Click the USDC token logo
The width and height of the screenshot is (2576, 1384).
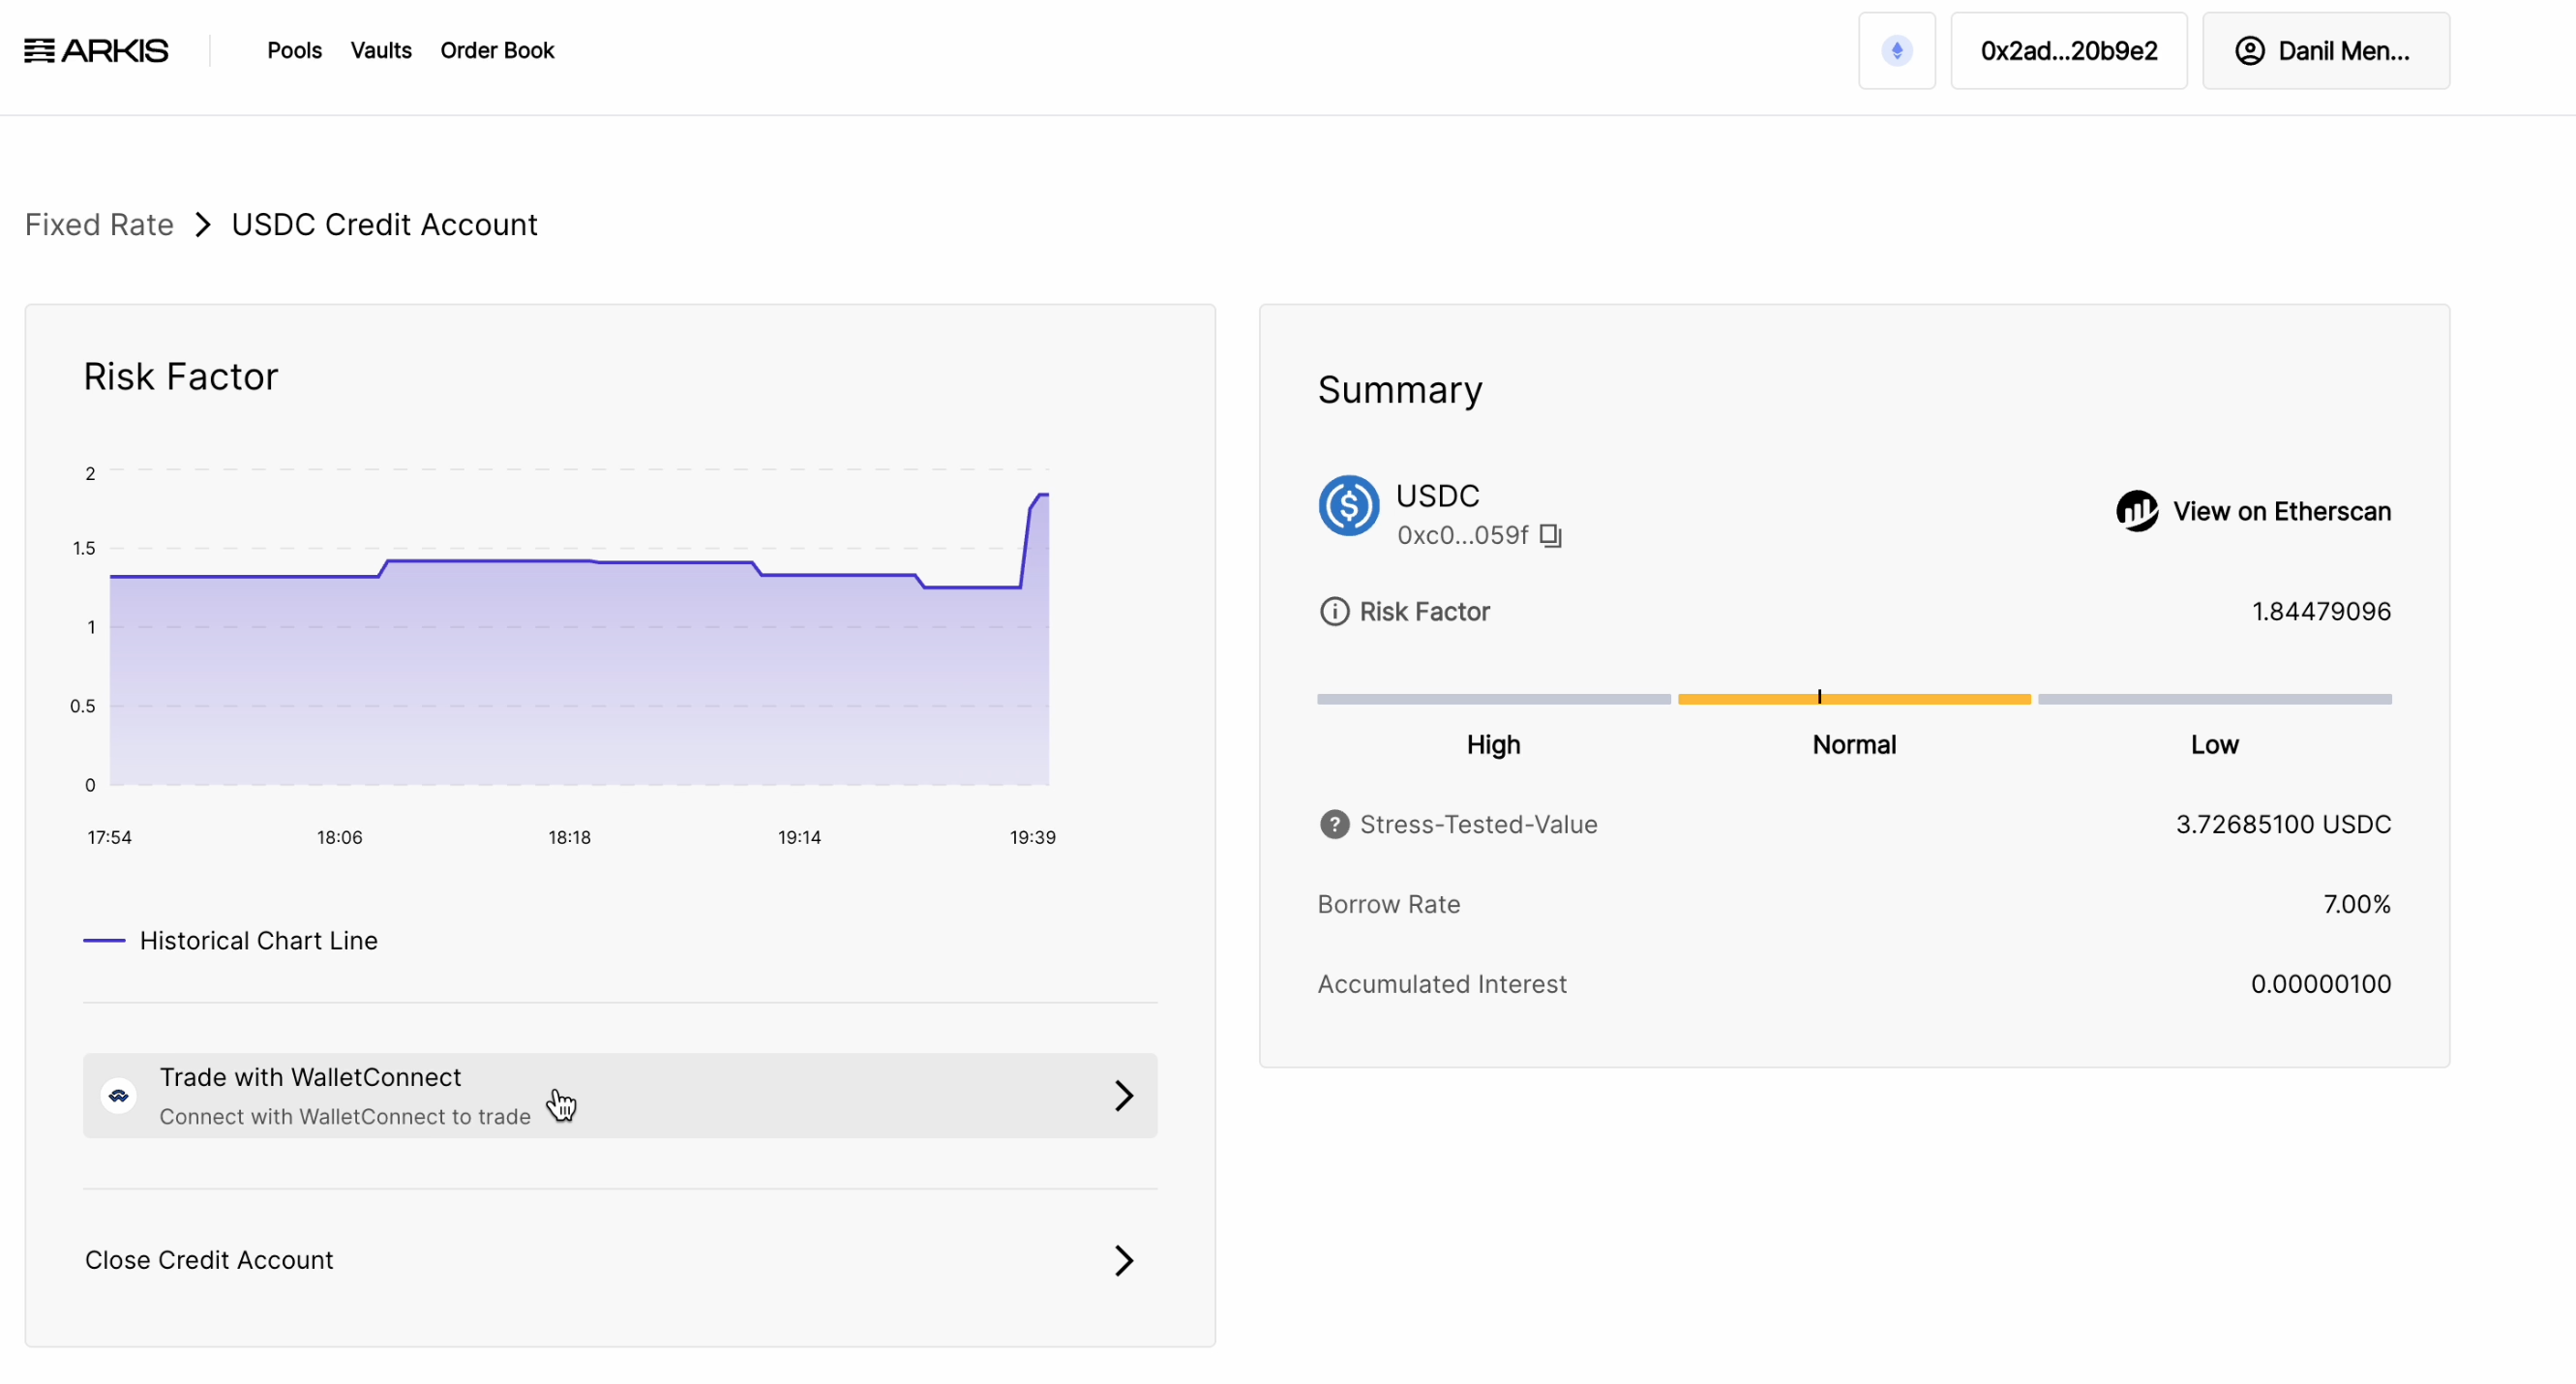(x=1348, y=506)
